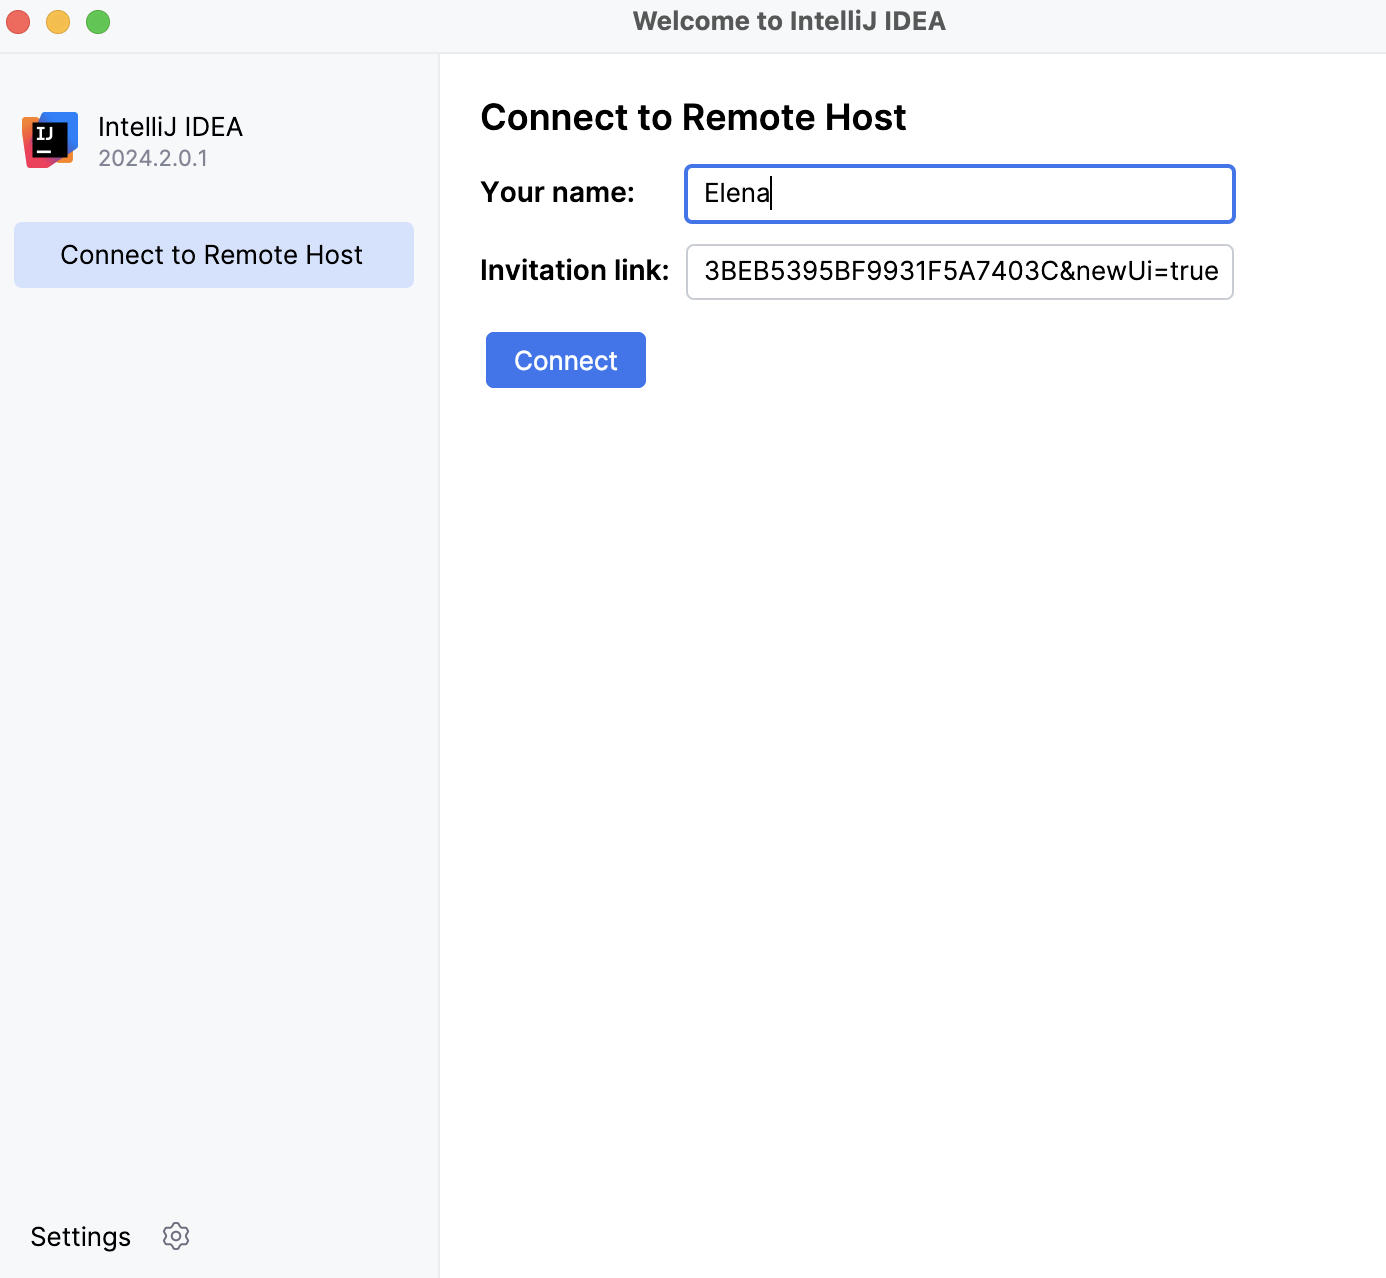The height and width of the screenshot is (1278, 1386).
Task: Select the Connect to Remote Host sidebar entry
Action: pyautogui.click(x=212, y=255)
